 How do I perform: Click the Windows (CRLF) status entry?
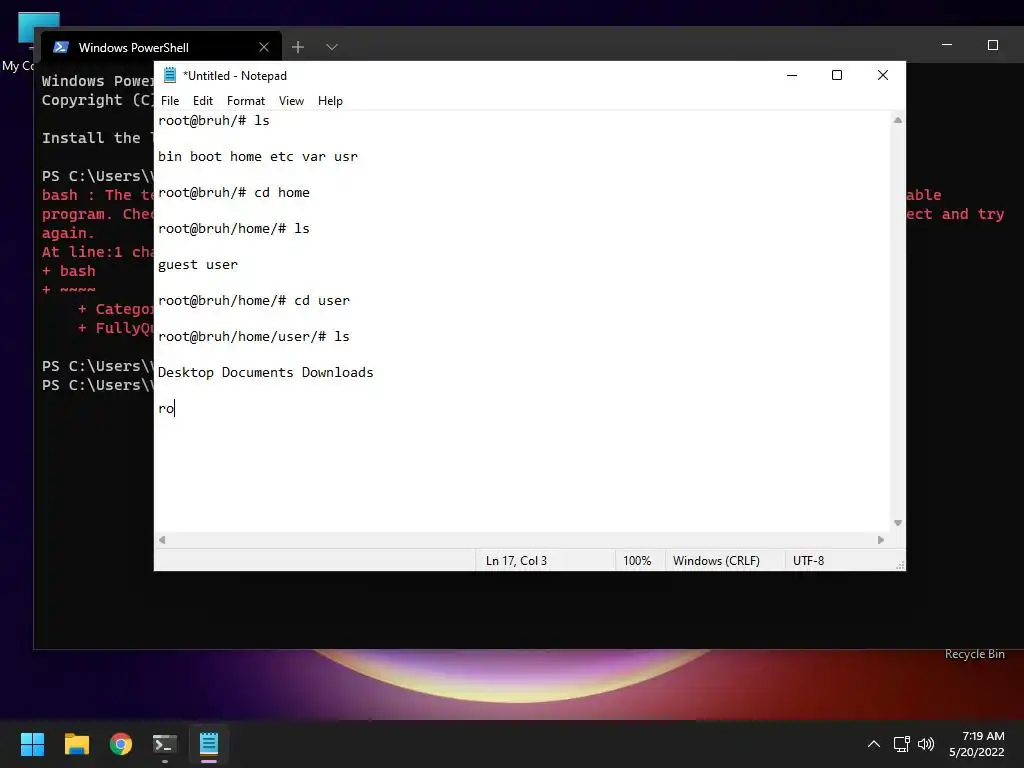(716, 560)
